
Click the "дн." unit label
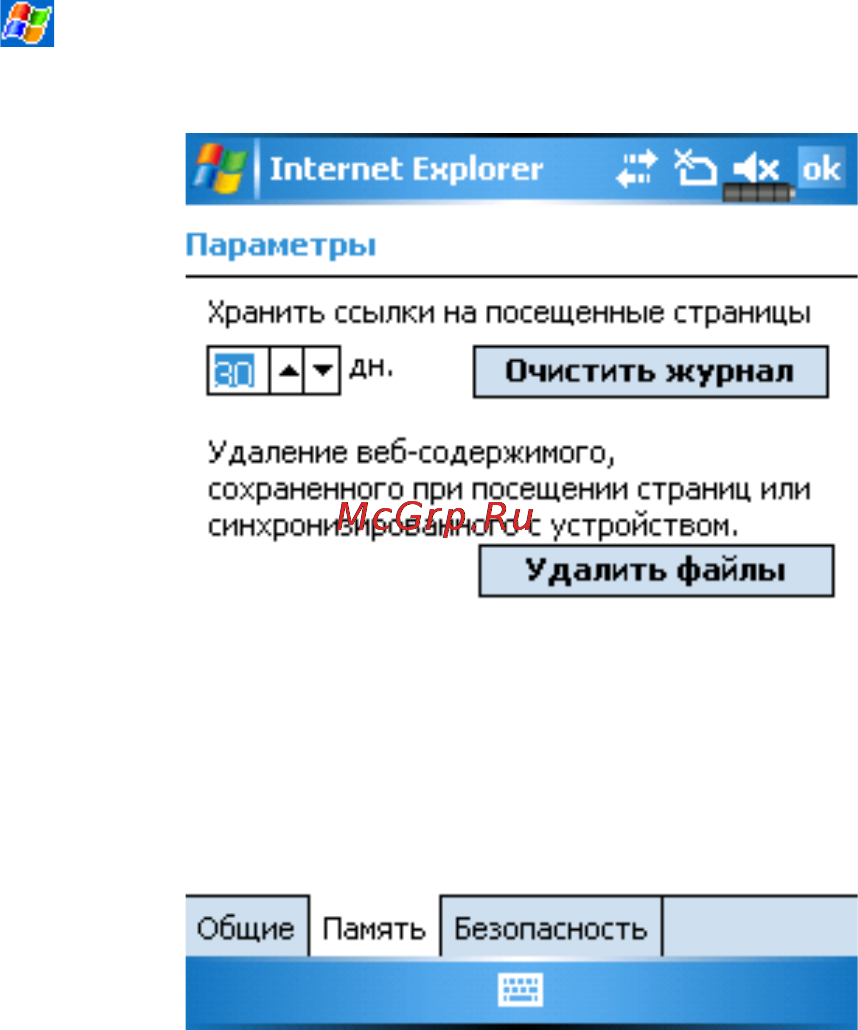(x=371, y=368)
